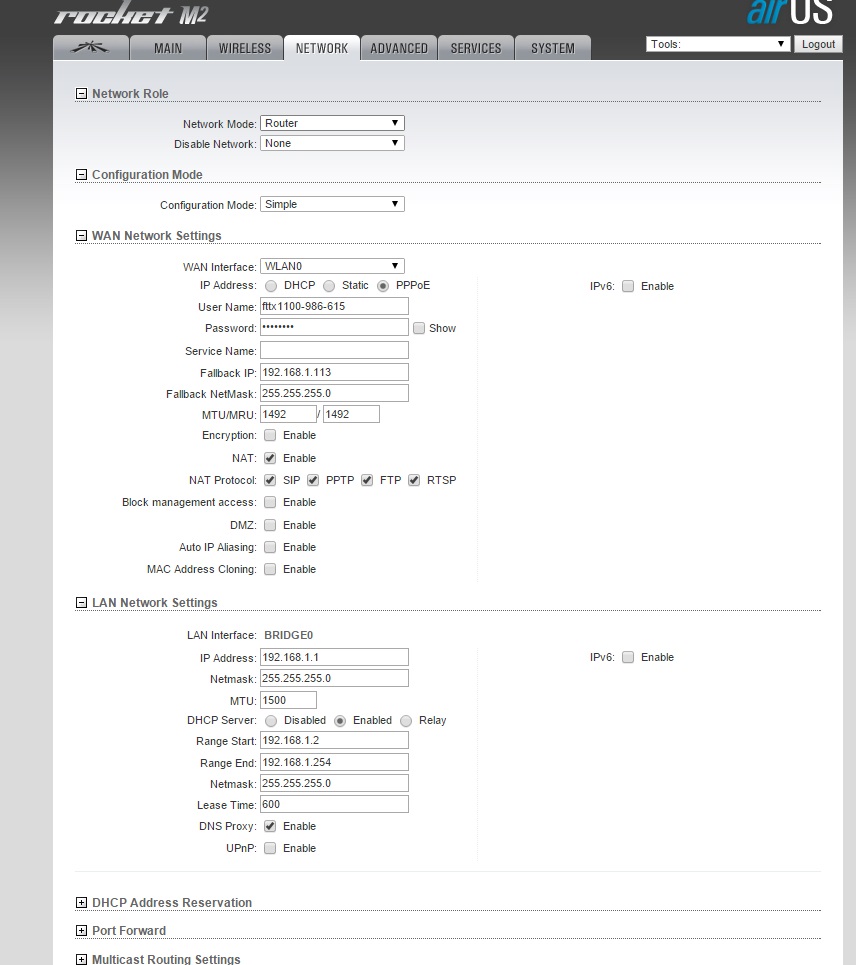Open the Configuration Mode dropdown

point(332,204)
